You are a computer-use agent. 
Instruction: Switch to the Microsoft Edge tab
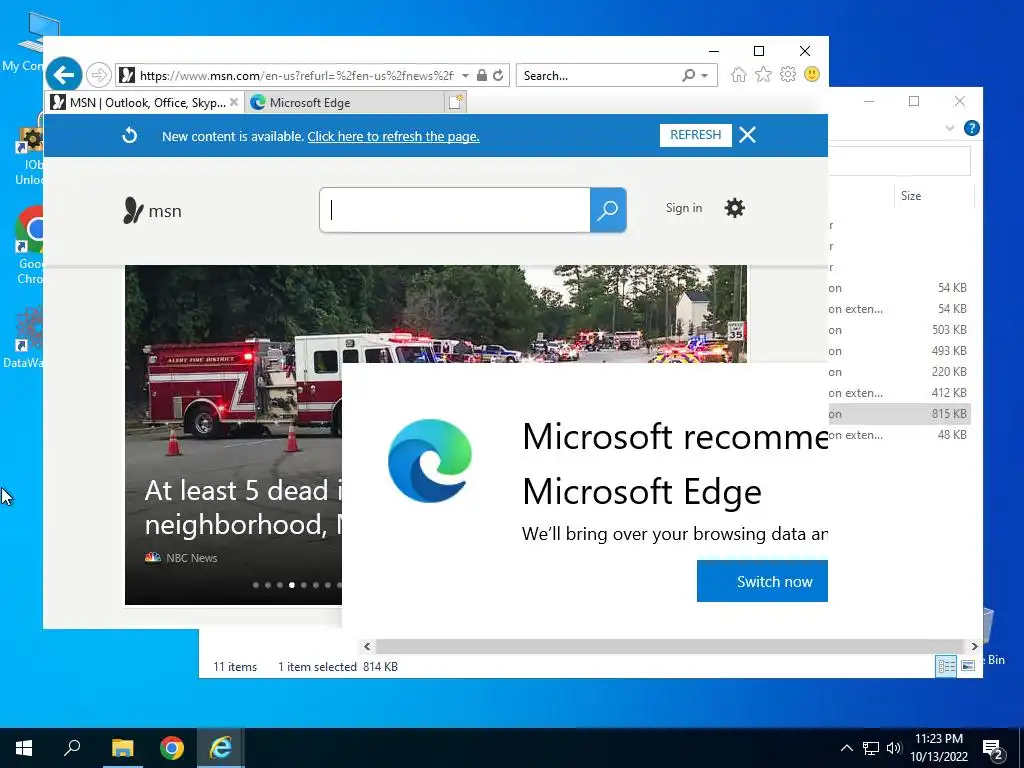pos(346,103)
